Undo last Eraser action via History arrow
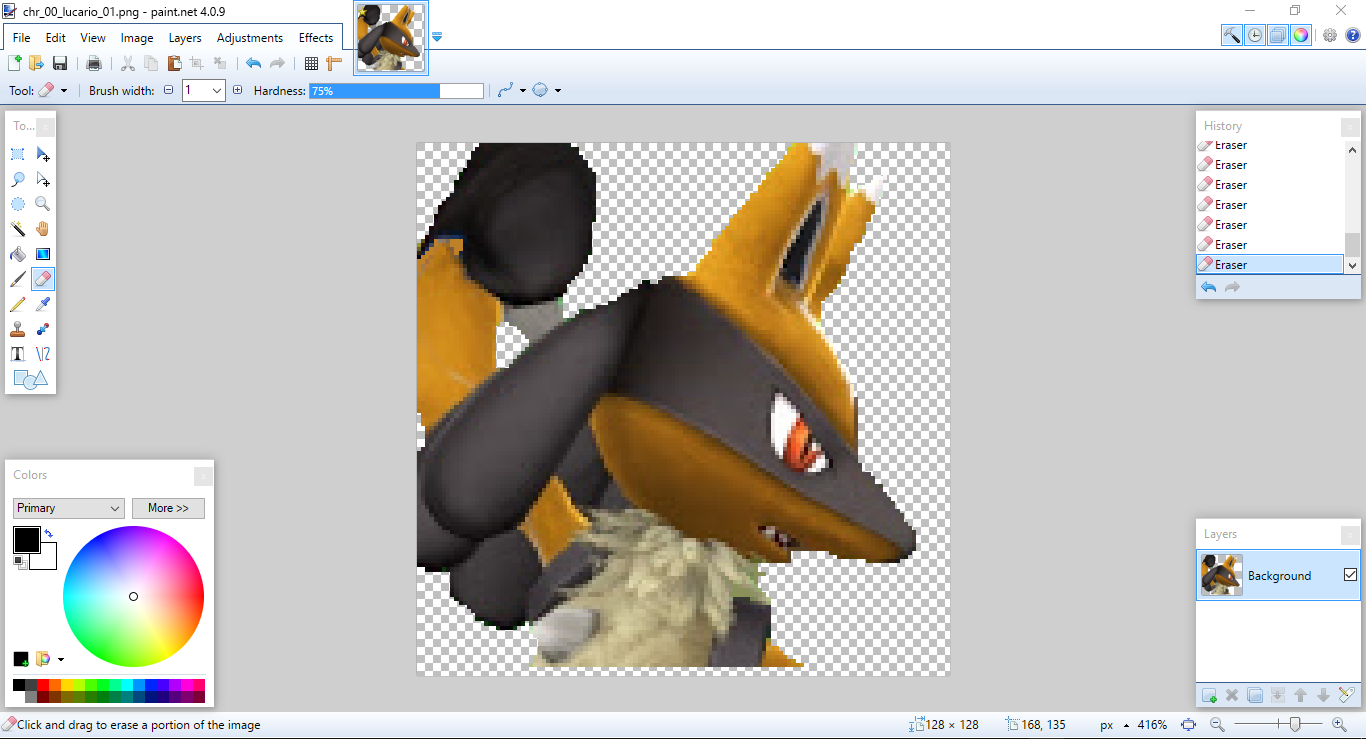 coord(1208,287)
